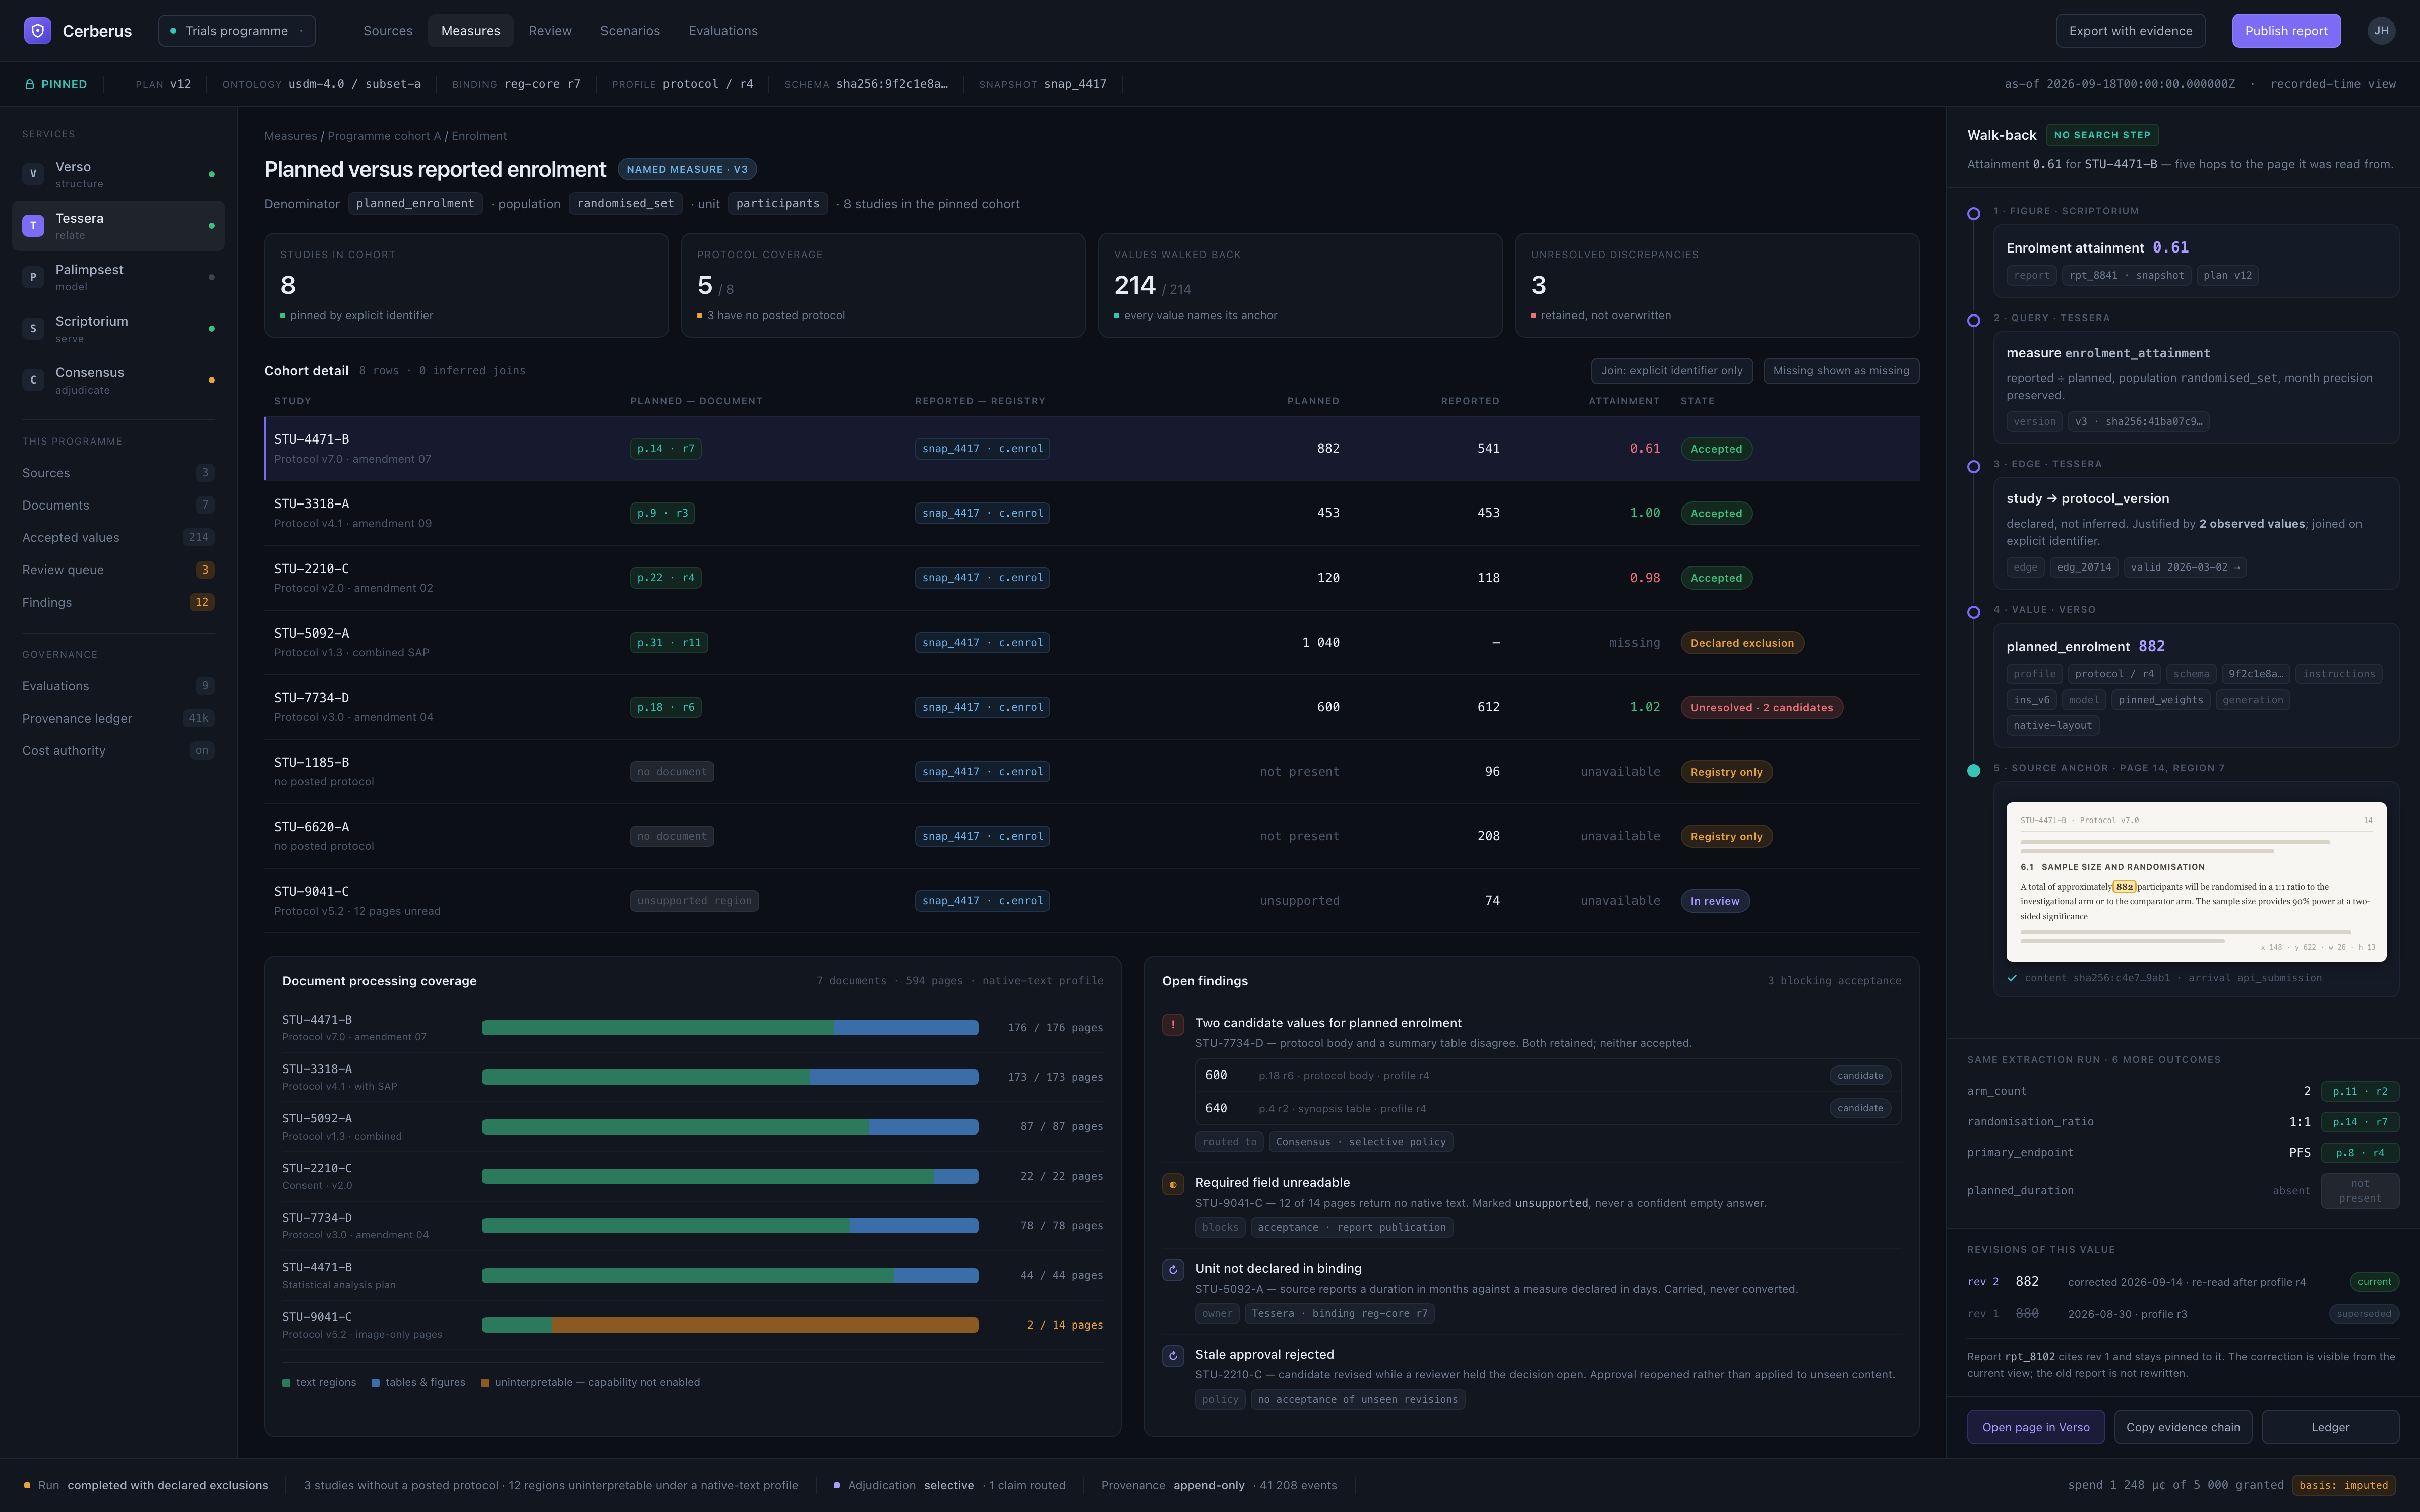Click the refresh icon for Stale approval rejected
This screenshot has width=2420, height=1512.
click(1173, 1356)
